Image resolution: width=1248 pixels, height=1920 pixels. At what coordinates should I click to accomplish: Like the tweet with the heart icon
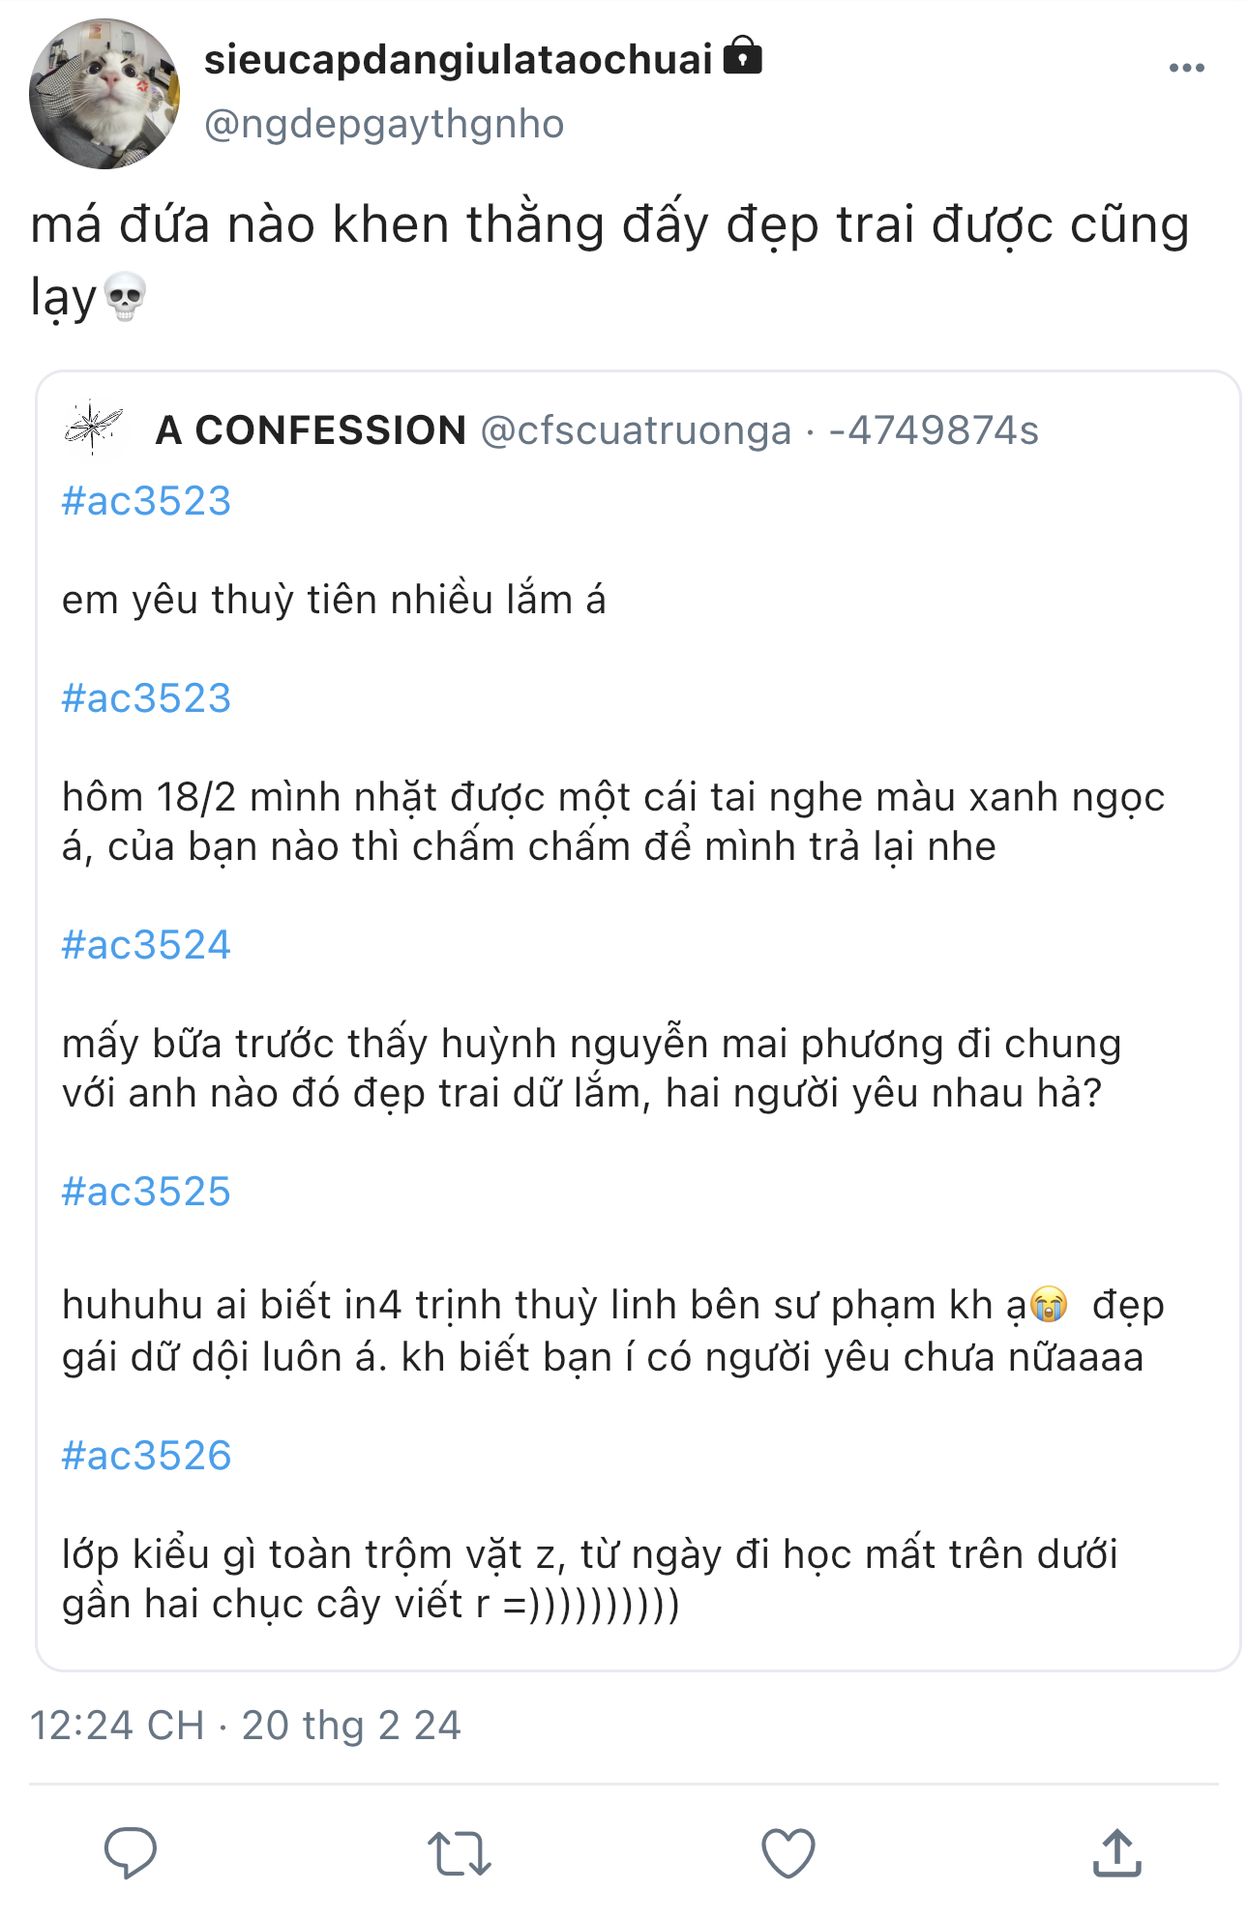[x=788, y=1853]
